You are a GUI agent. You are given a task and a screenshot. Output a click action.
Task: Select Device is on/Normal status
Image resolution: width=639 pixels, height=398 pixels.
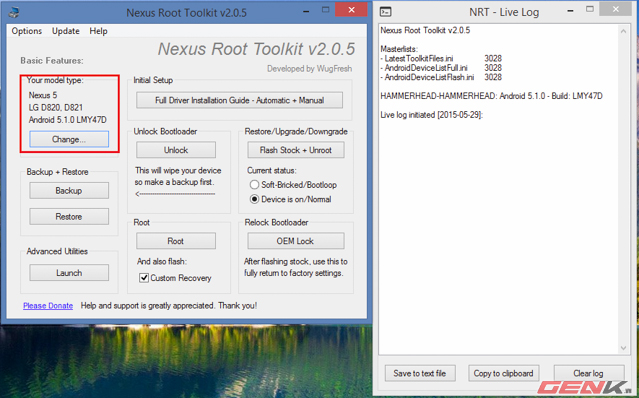[254, 199]
